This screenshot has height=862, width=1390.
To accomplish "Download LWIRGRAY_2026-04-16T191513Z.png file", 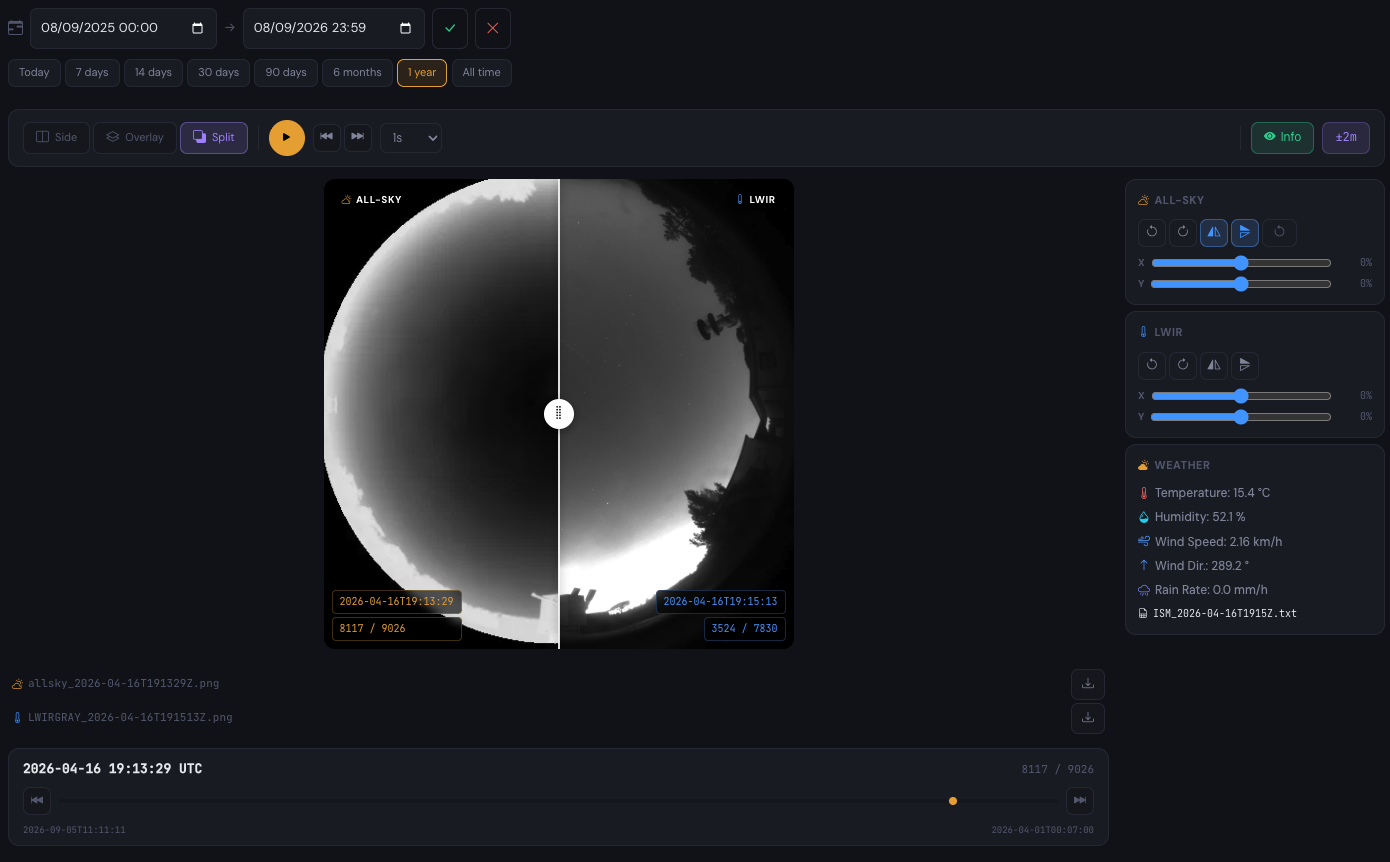I will 1088,718.
